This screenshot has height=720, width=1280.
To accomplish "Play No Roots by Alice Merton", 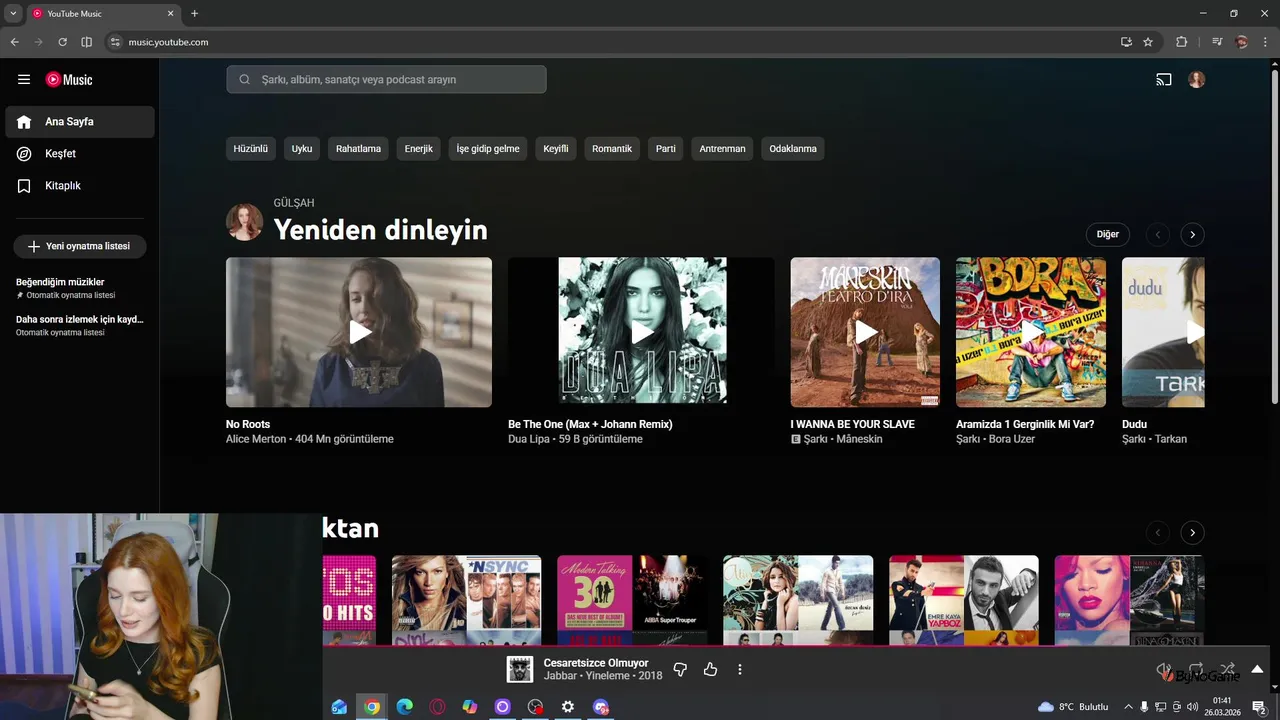I will (359, 332).
